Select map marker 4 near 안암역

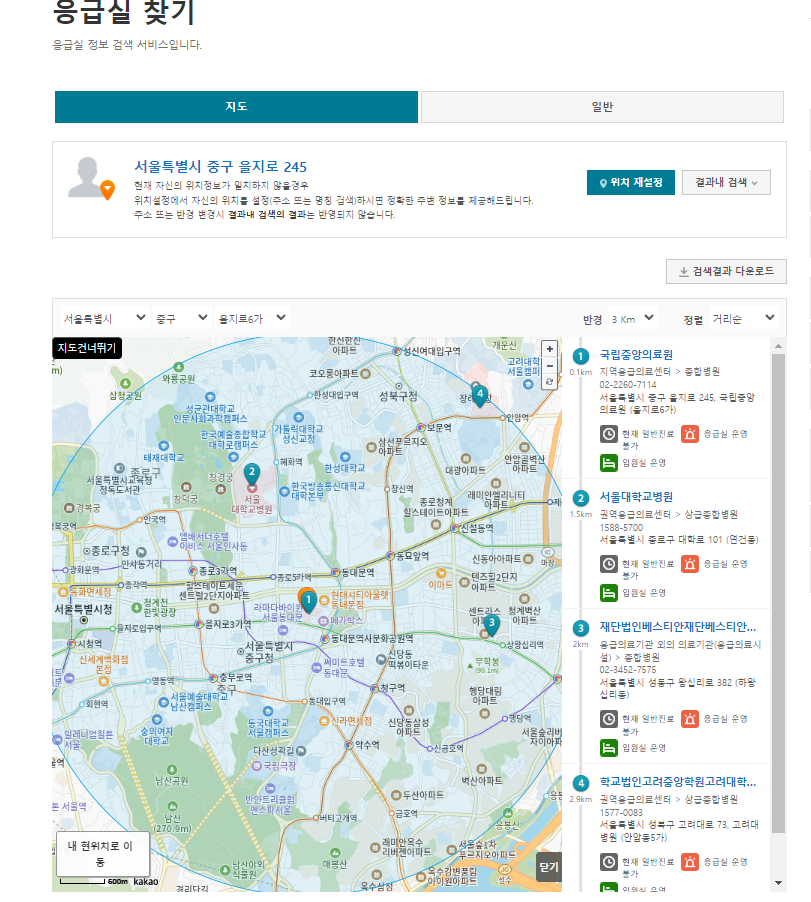[x=480, y=395]
